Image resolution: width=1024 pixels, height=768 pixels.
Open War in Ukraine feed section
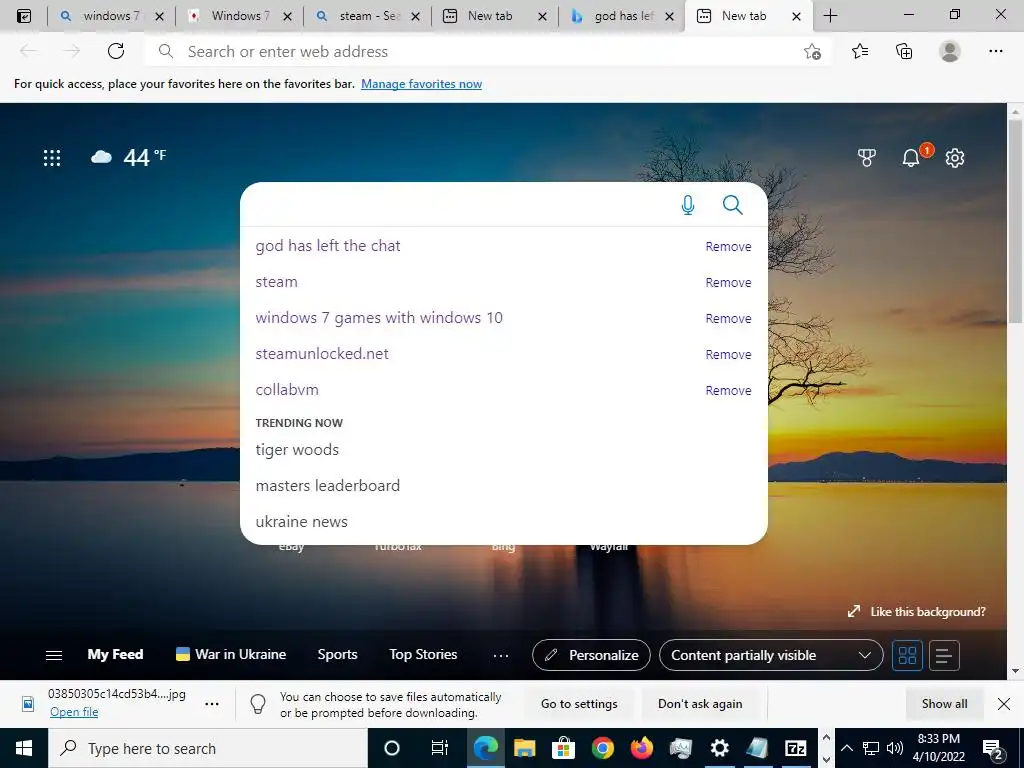pos(231,654)
